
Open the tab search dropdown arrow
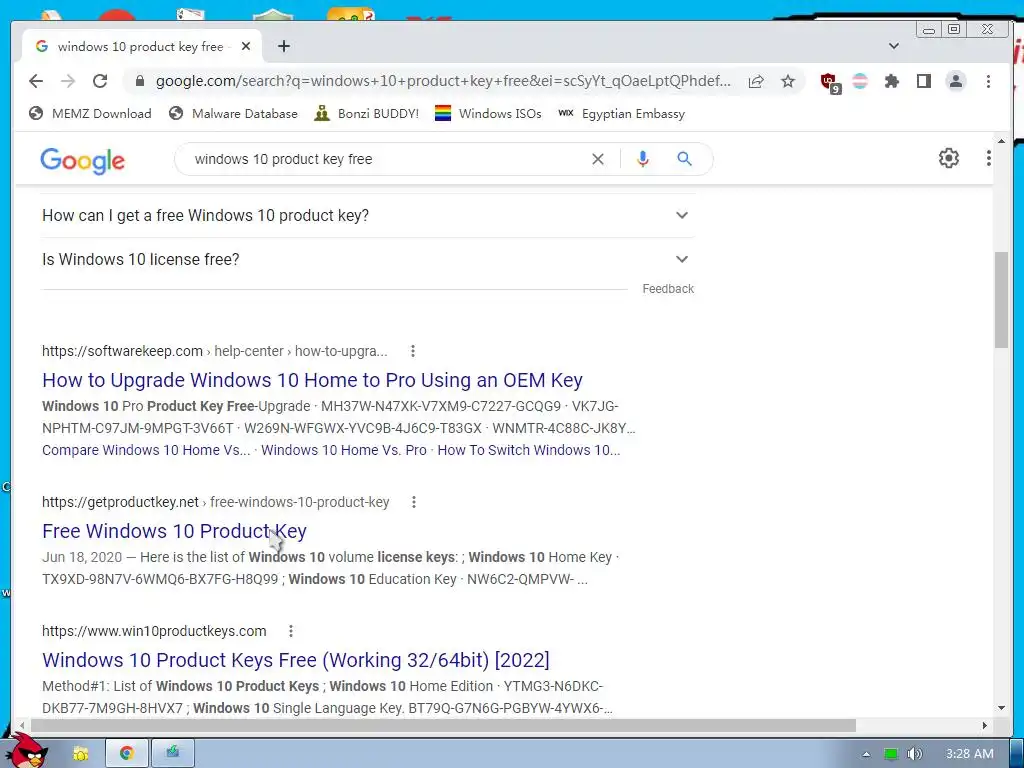[x=894, y=46]
